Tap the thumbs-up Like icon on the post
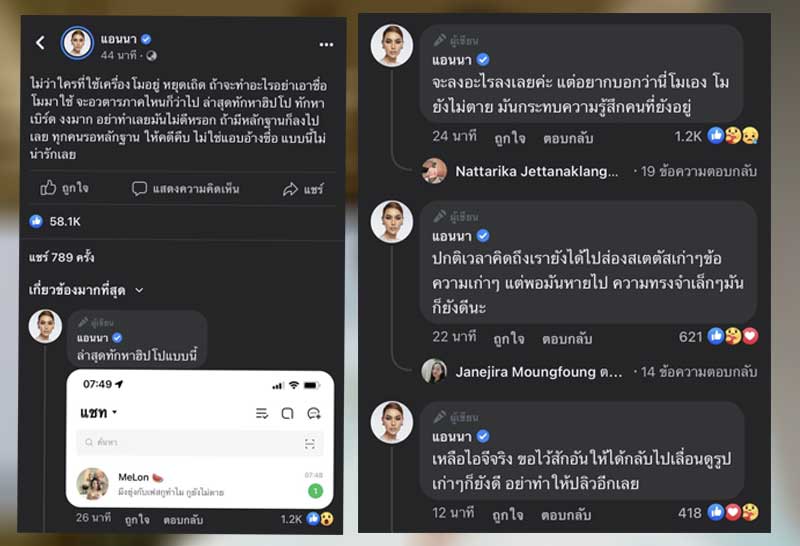The width and height of the screenshot is (800, 546). pyautogui.click(x=48, y=188)
